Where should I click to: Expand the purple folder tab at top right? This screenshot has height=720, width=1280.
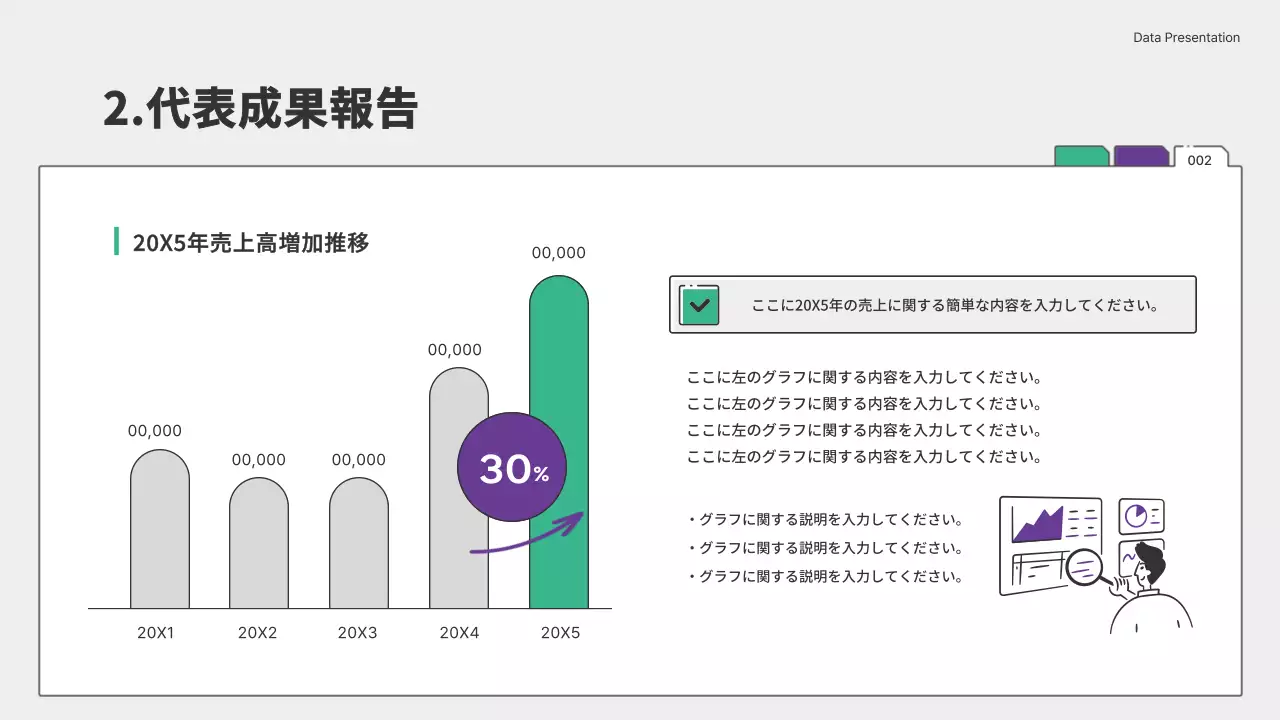(x=1140, y=156)
